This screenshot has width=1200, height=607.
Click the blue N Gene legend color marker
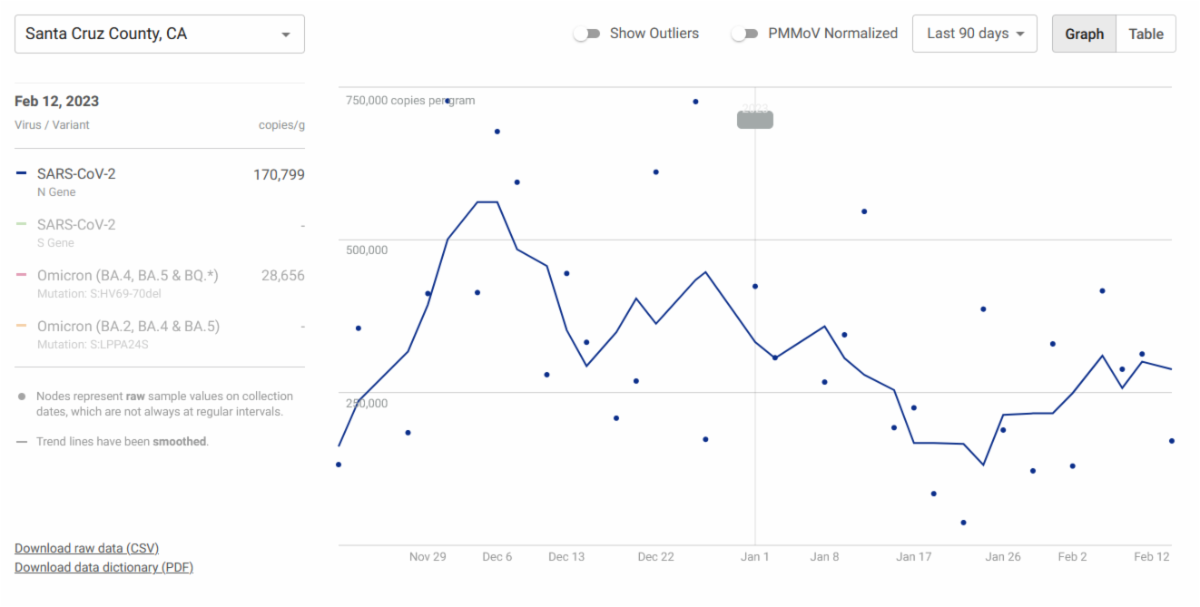point(22,174)
